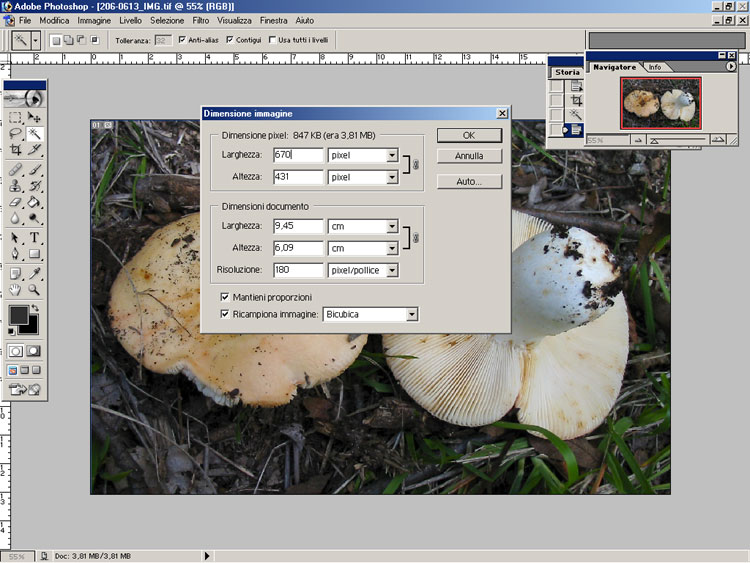Viewport: 750px width, 563px height.
Task: Select the Magic Wand tool in toolbox
Action: [35, 132]
